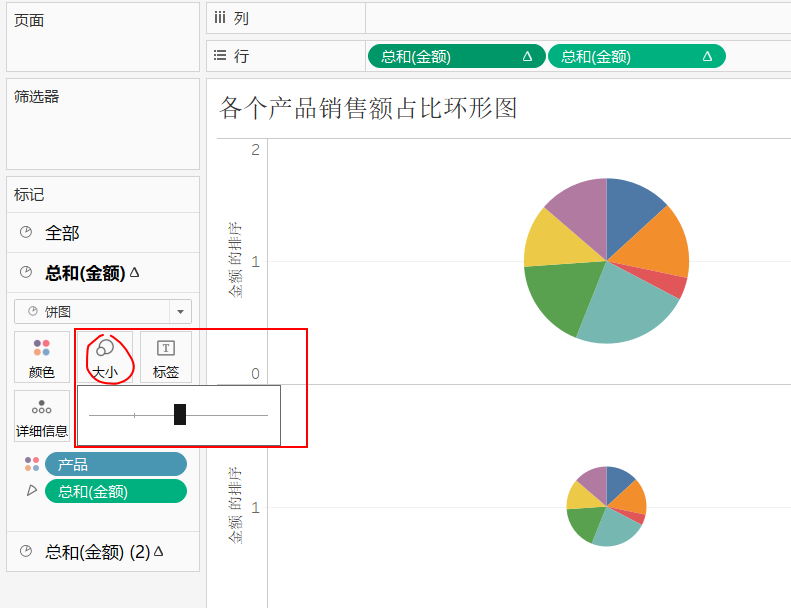Click the orange slice of the large pie
791x608 pixels.
[x=661, y=245]
